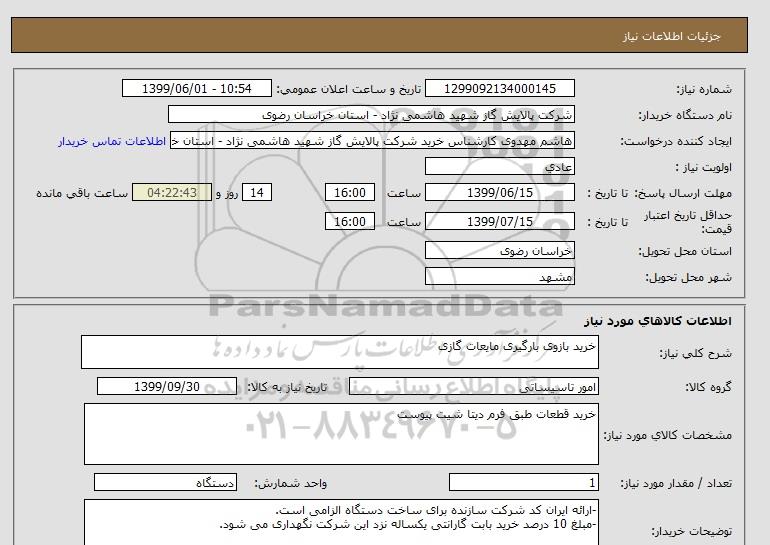Select the delivery city field مشهد
This screenshot has height=545, width=770.
point(499,276)
